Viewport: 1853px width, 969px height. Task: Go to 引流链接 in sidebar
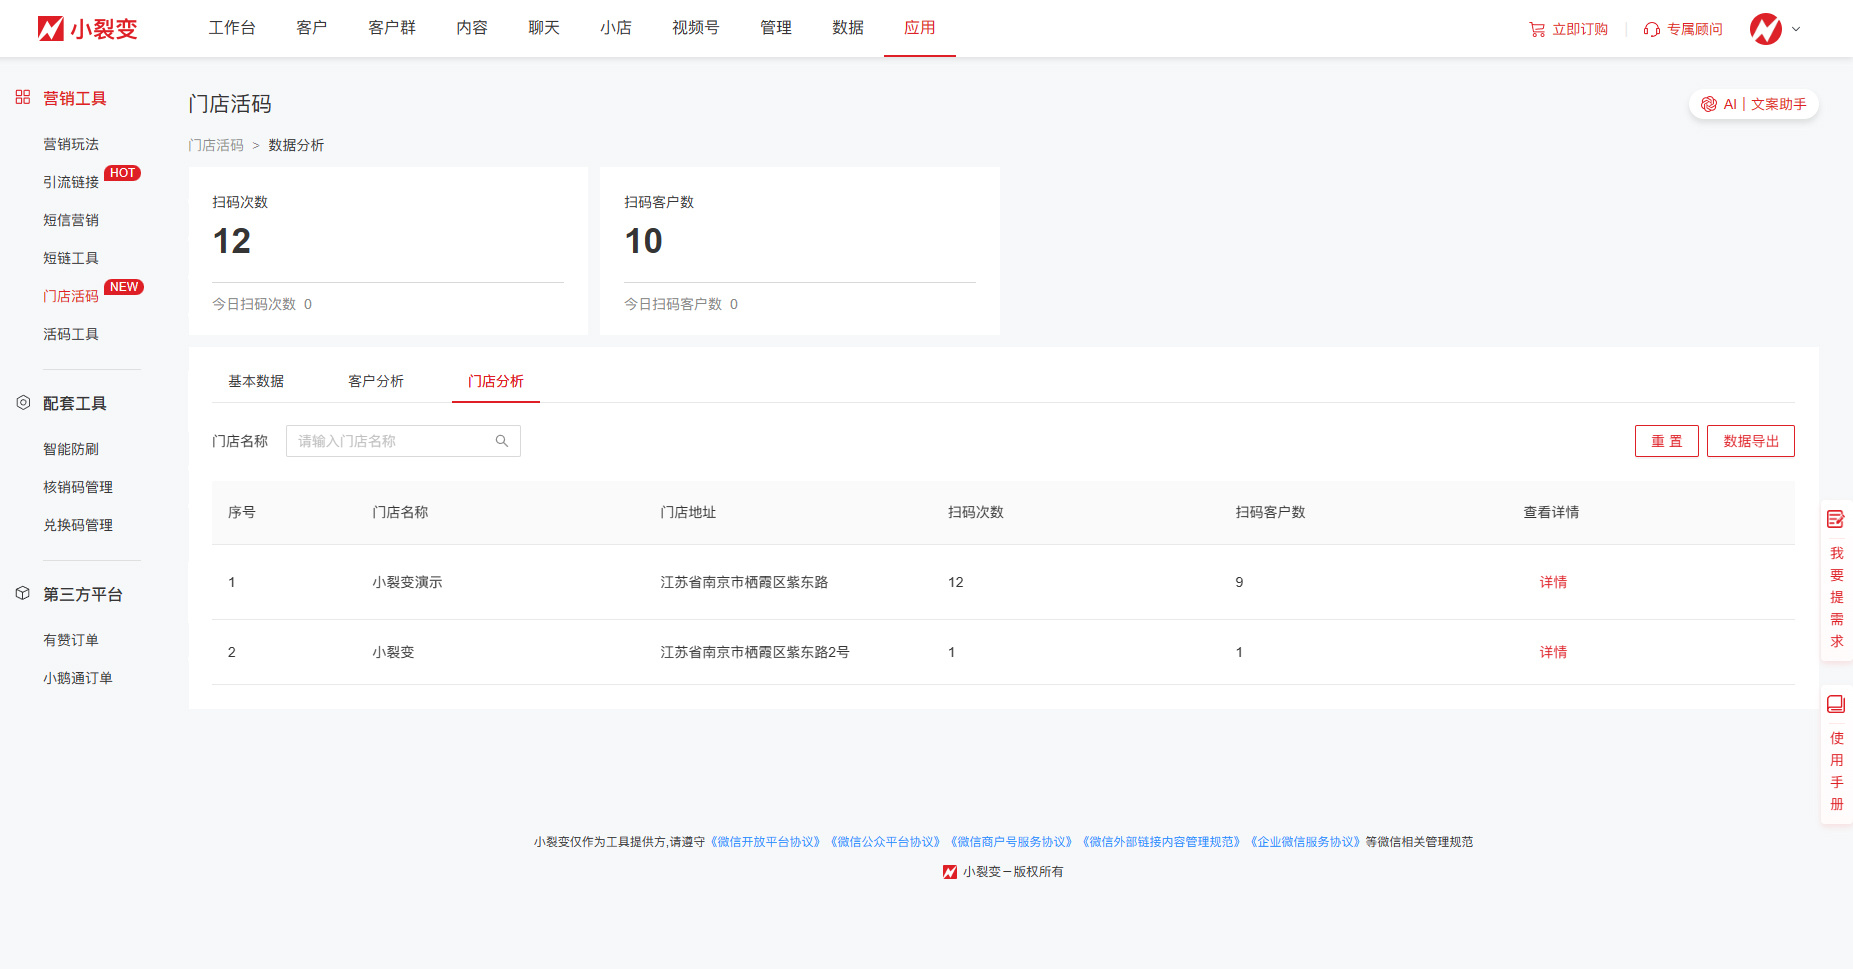71,182
